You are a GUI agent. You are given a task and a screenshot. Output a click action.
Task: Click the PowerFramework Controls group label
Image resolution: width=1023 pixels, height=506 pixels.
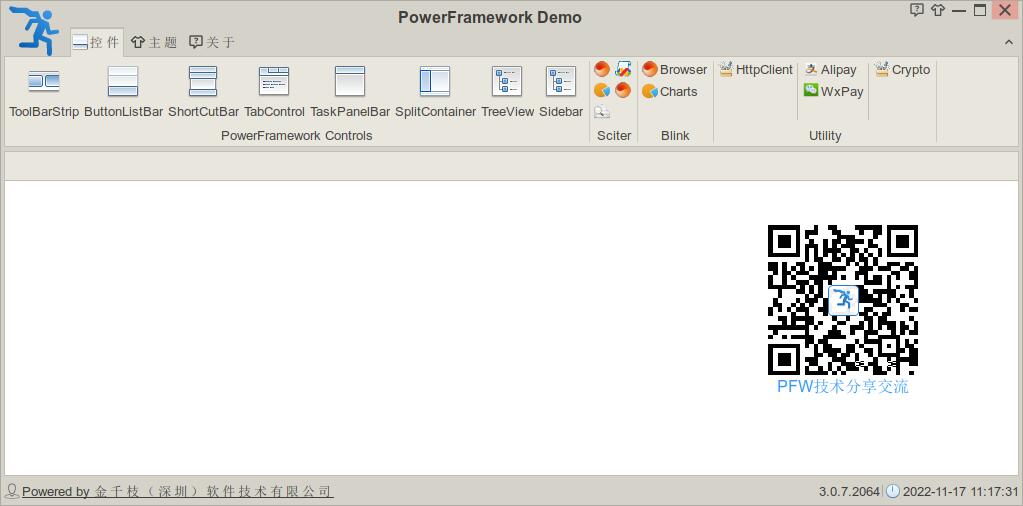(x=297, y=136)
